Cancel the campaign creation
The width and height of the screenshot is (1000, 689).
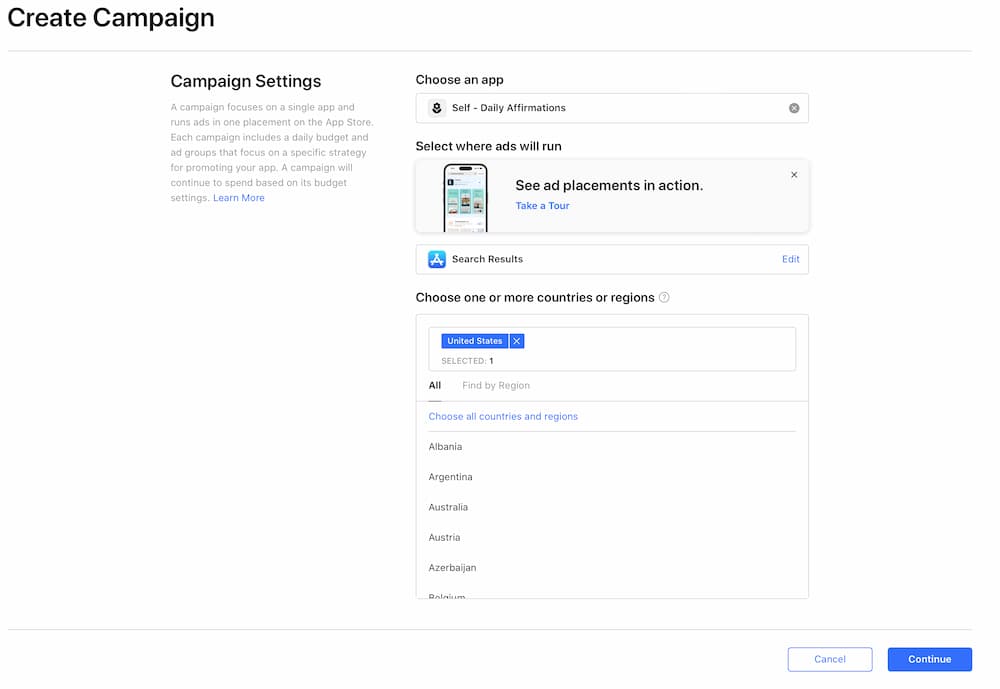pyautogui.click(x=830, y=659)
